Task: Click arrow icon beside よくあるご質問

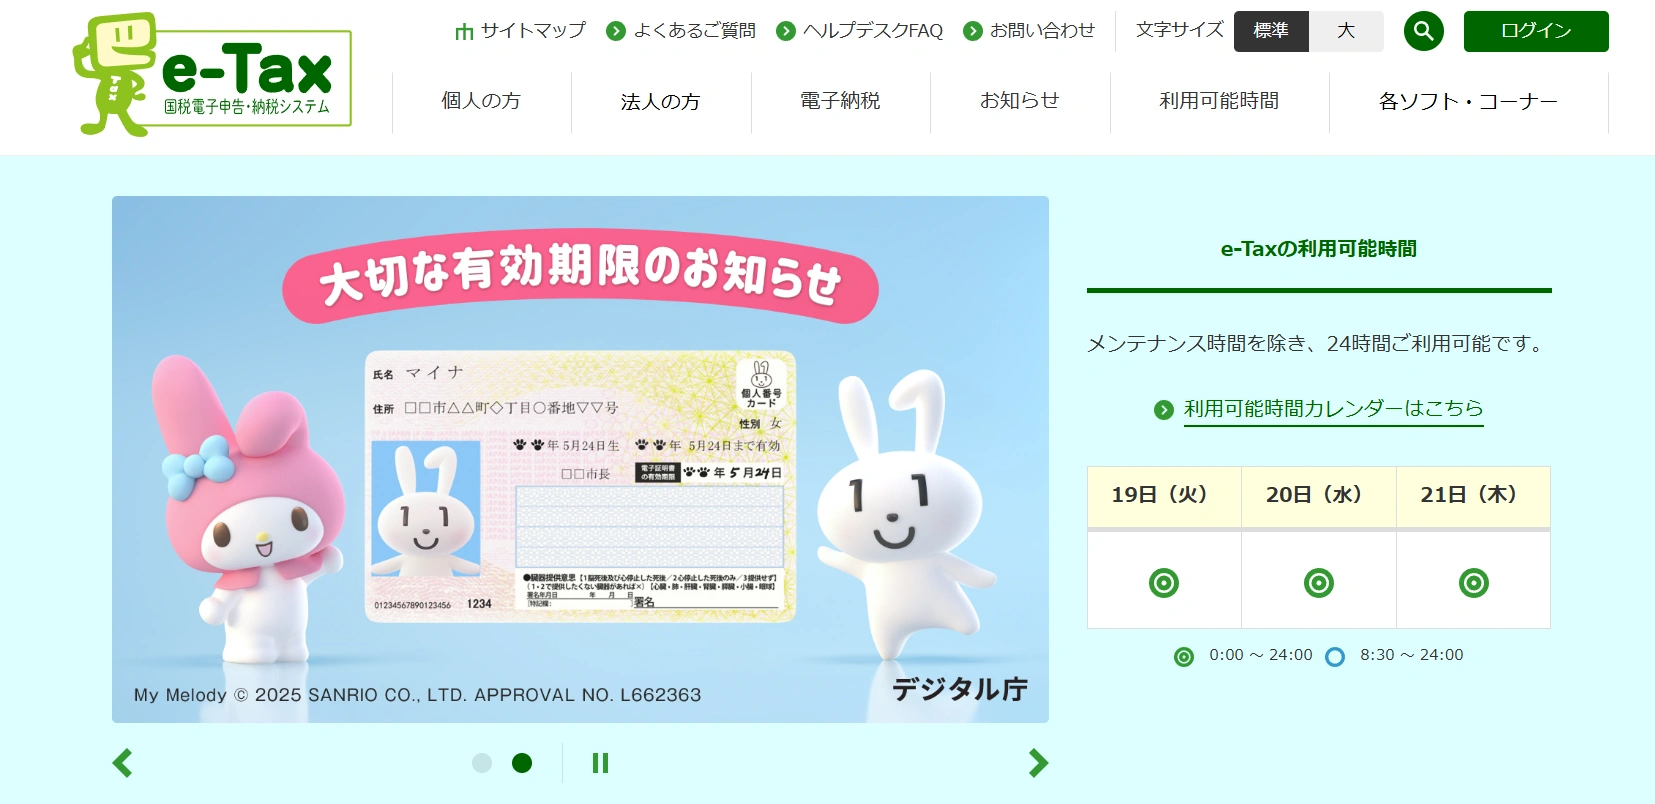Action: pos(616,31)
